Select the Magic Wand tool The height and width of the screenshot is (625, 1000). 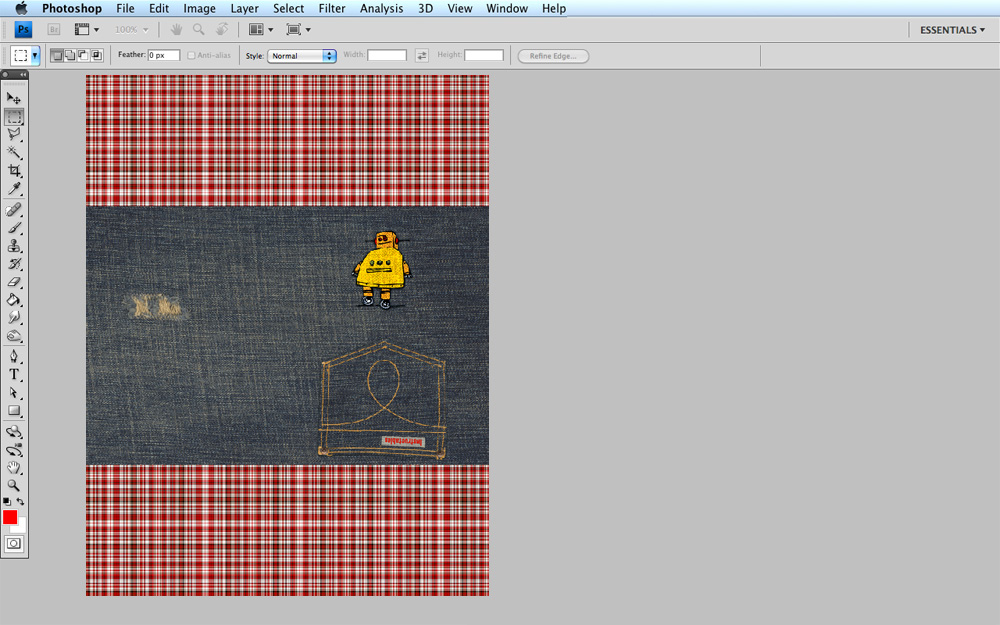click(14, 153)
